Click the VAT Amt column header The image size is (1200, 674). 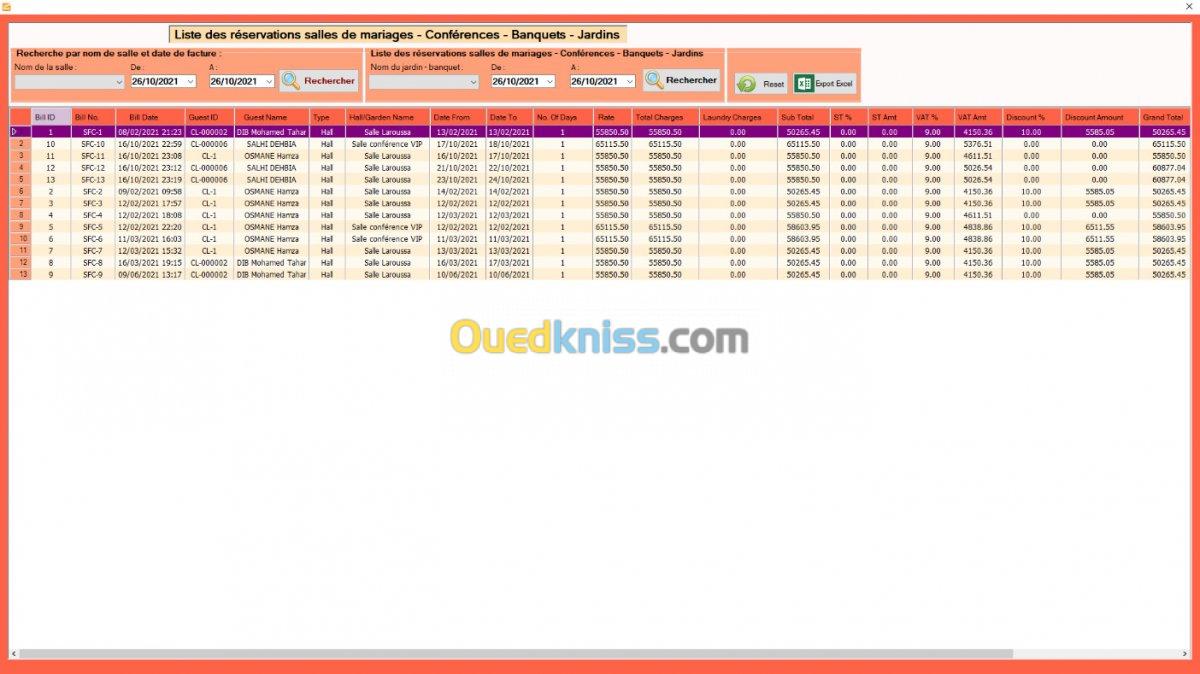977,117
